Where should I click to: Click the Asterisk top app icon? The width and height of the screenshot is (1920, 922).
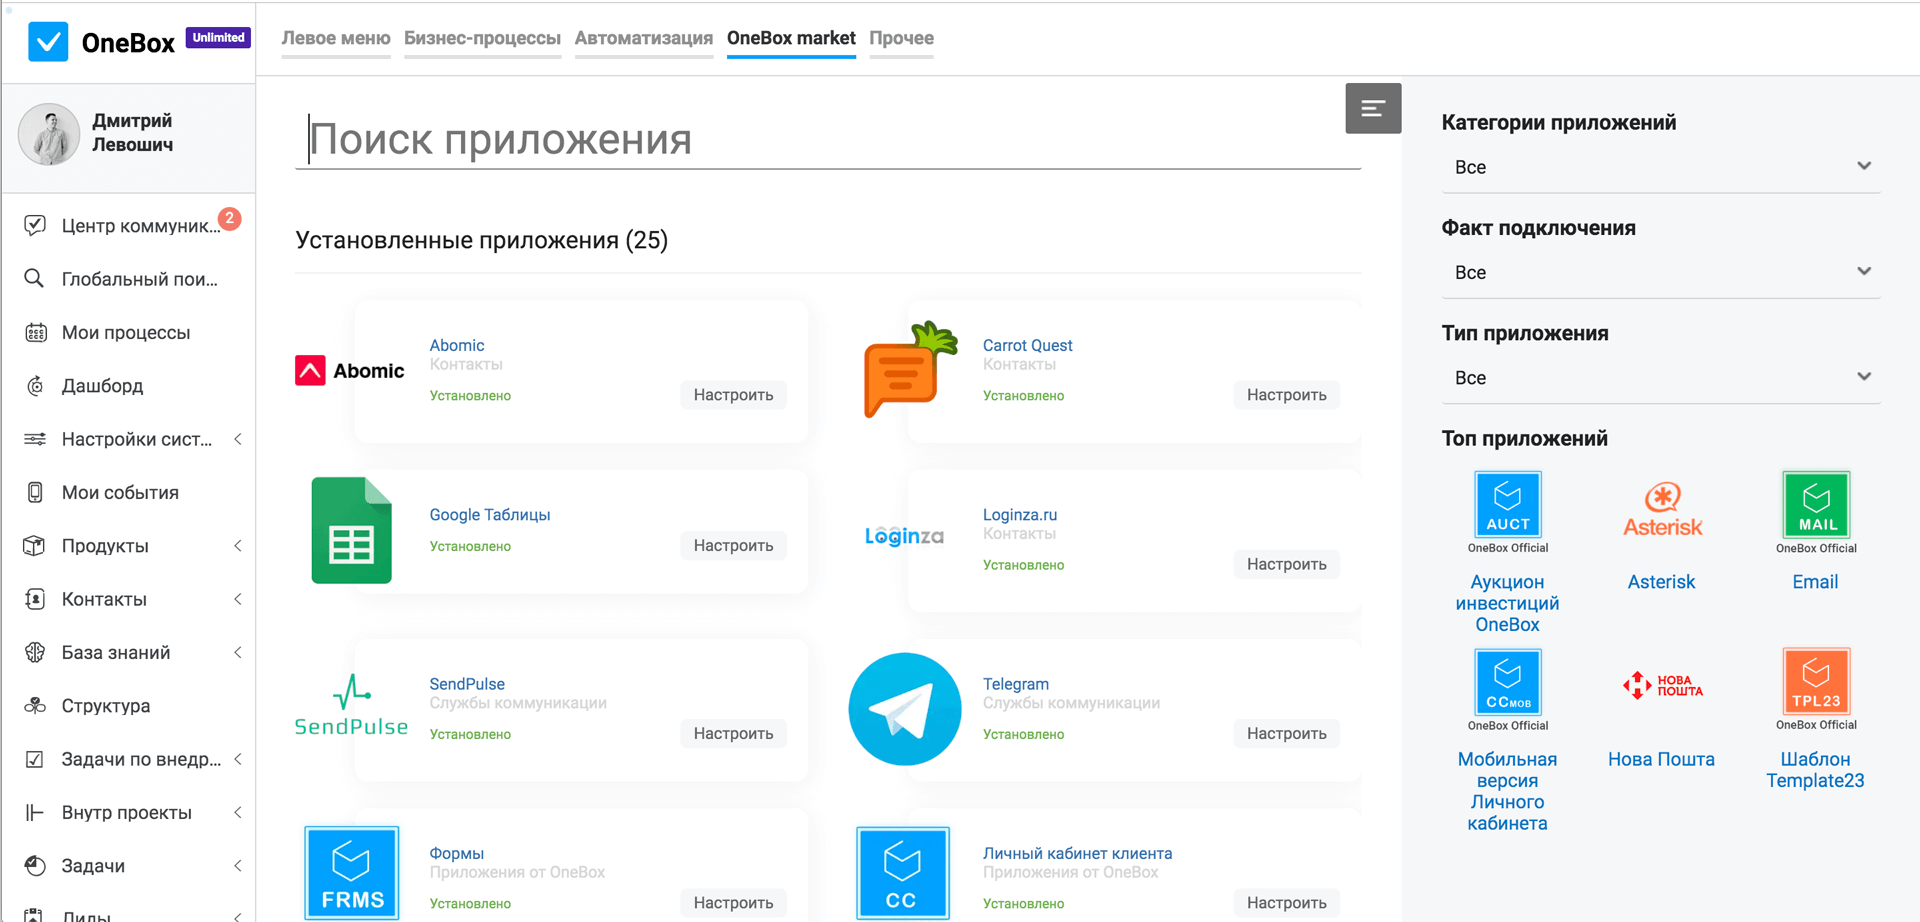point(1662,509)
